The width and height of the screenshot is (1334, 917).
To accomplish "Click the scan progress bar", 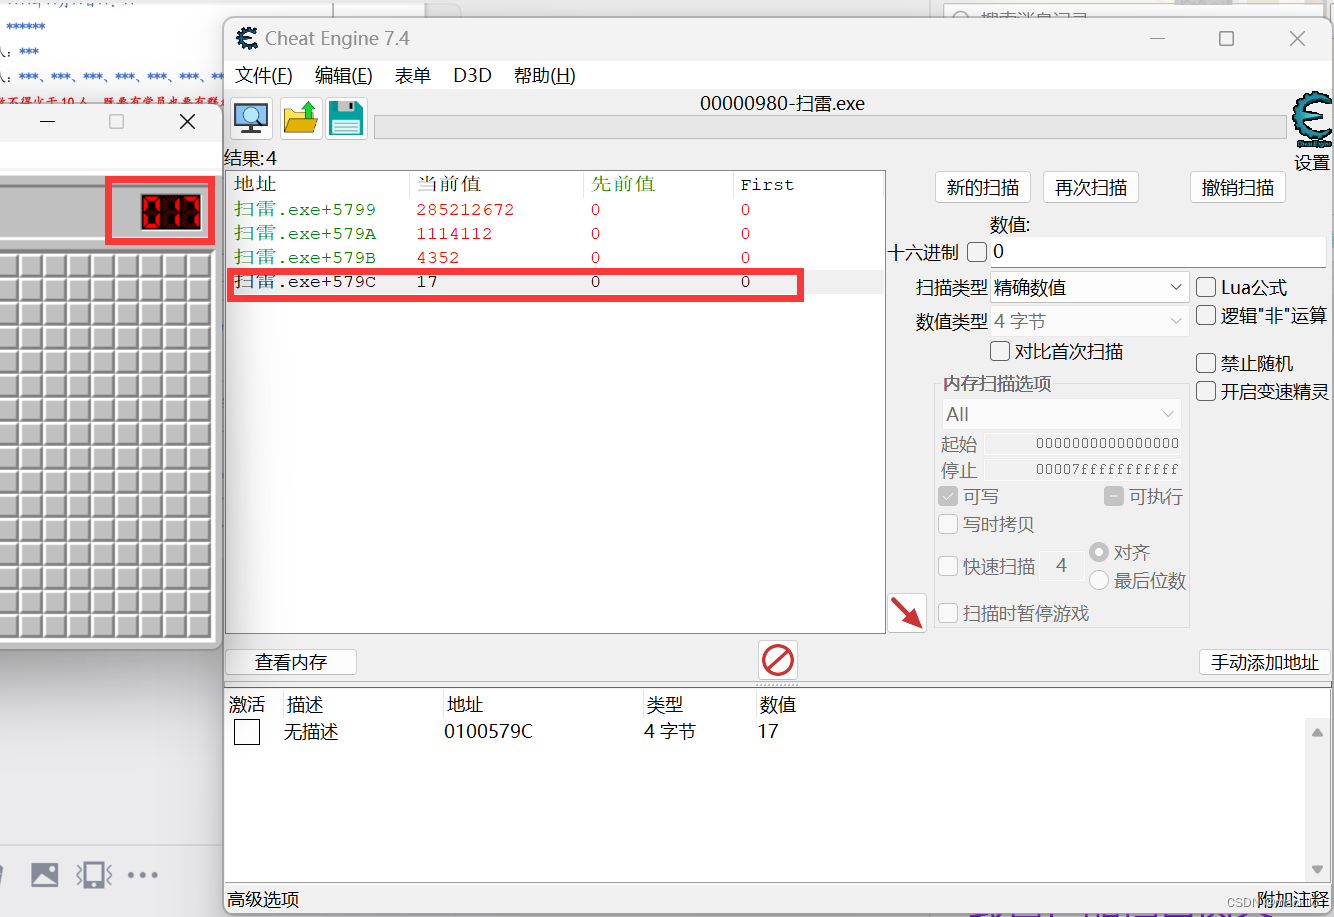I will (830, 127).
